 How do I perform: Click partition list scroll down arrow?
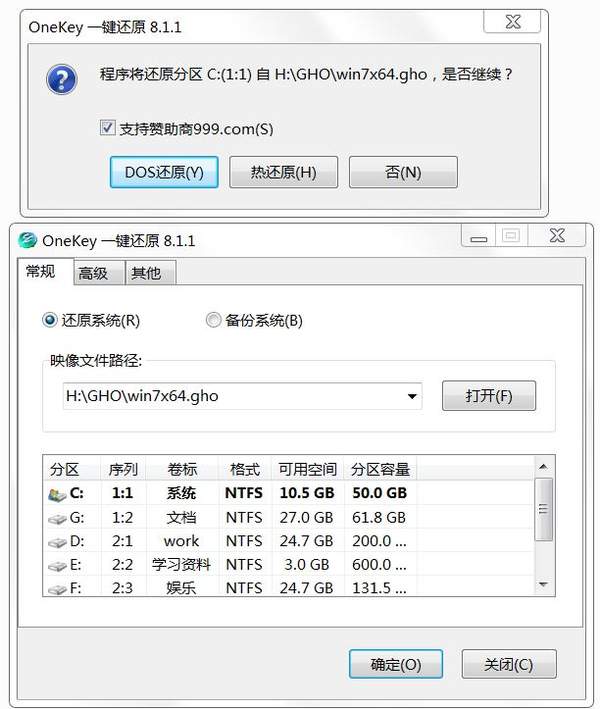pos(543,585)
